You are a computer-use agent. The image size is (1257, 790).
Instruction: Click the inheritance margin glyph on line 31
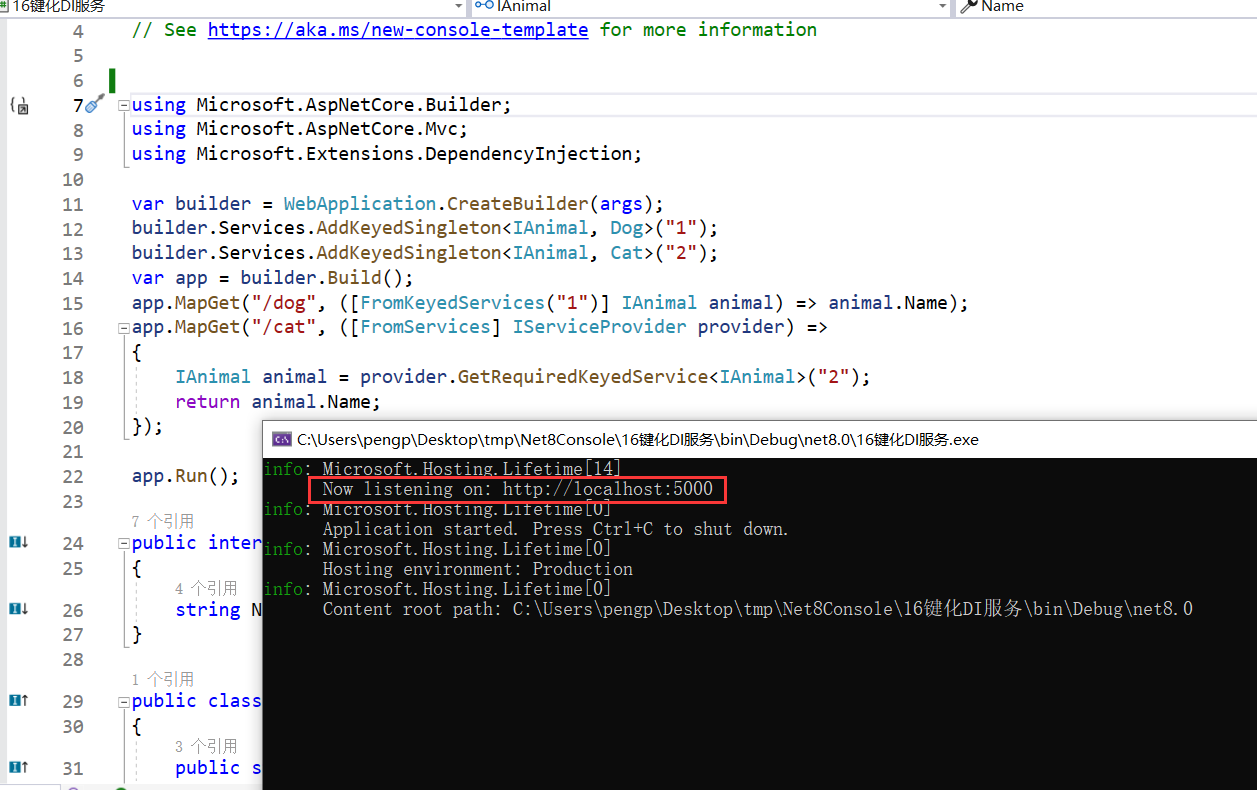click(x=18, y=767)
